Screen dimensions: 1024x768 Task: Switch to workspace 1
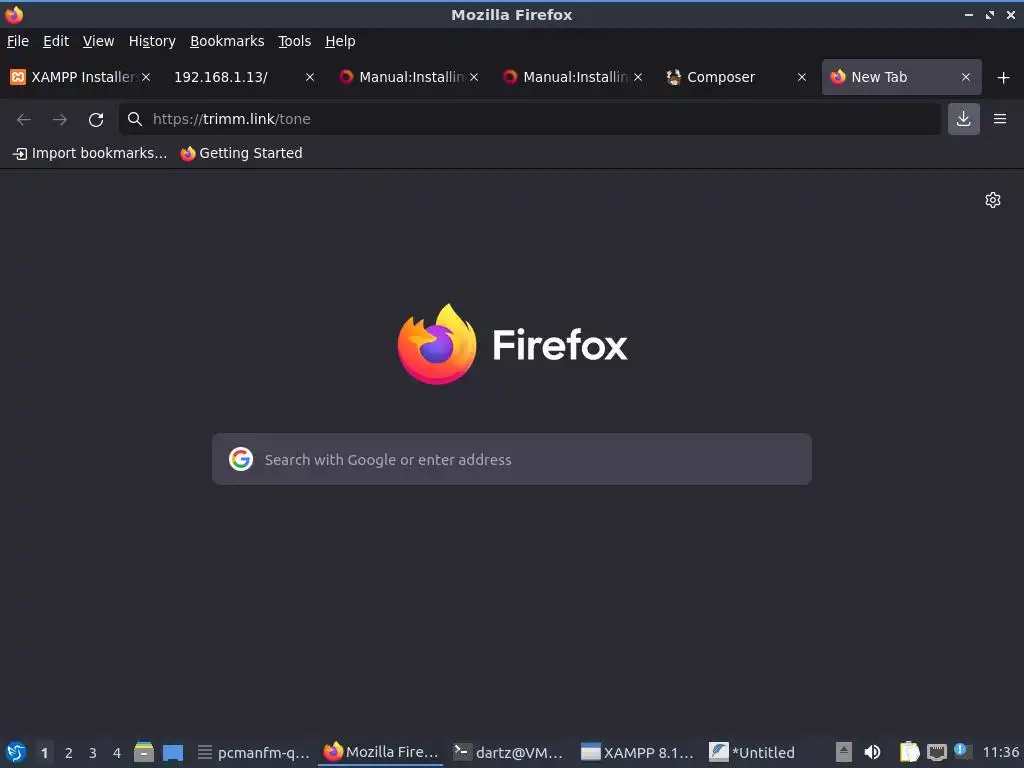point(44,752)
